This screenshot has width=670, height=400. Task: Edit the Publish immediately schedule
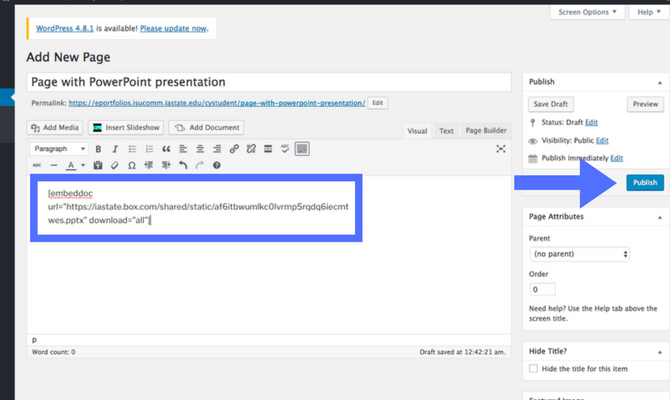[x=617, y=158]
